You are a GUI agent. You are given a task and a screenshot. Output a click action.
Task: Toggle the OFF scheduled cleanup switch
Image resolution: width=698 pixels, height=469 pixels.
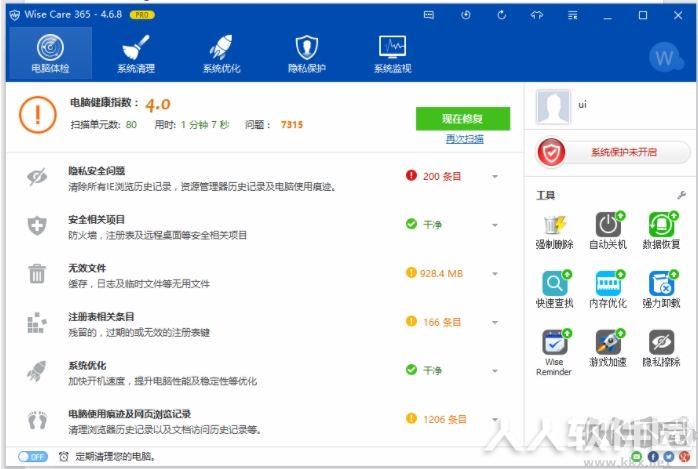coord(32,457)
